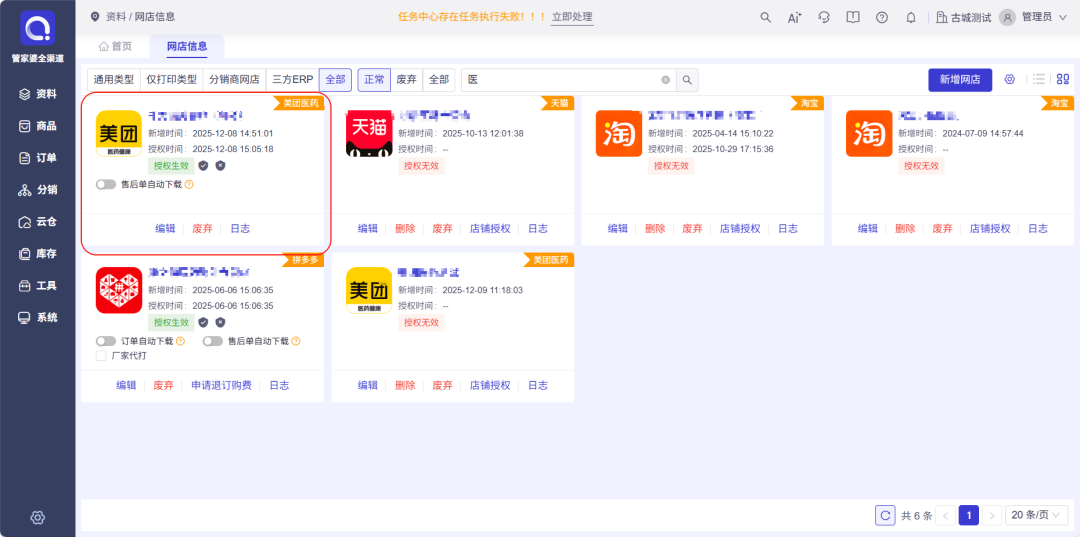Image resolution: width=1080 pixels, height=537 pixels.
Task: Open the 云仓 sidebar module
Action: click(x=38, y=221)
